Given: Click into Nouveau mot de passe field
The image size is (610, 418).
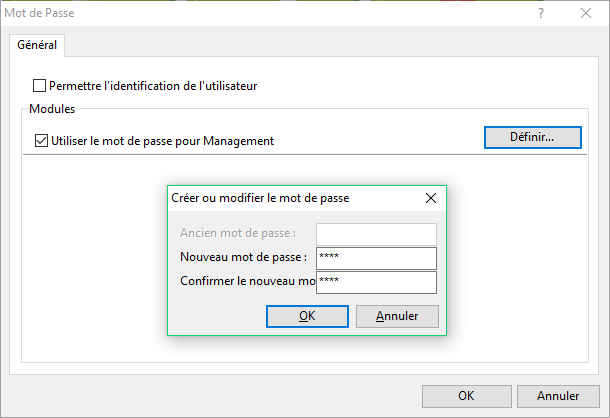Looking at the screenshot, I should click(x=376, y=258).
